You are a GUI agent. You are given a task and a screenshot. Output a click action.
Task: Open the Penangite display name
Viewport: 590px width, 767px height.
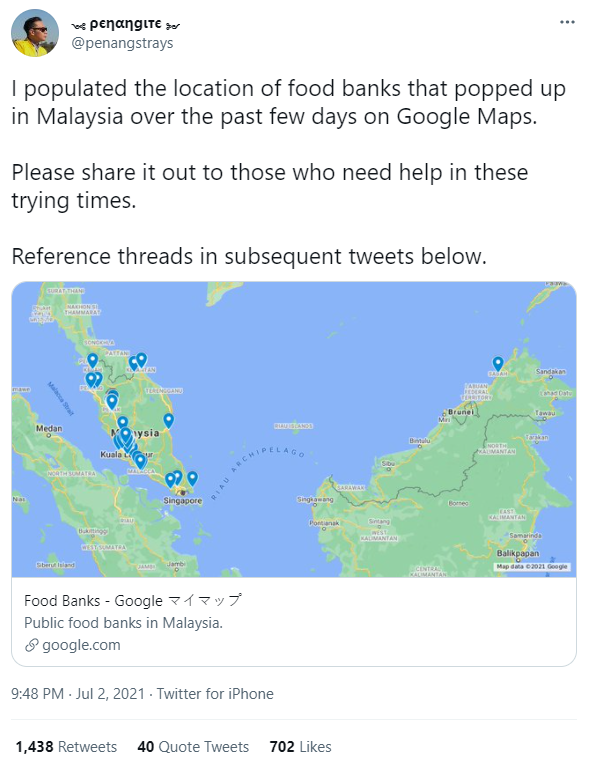[x=126, y=23]
